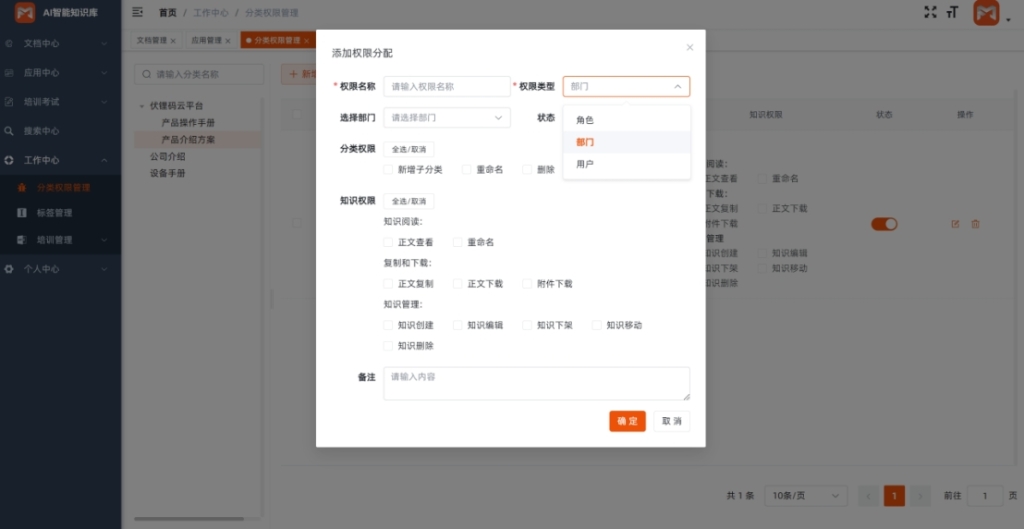Screen dimensions: 1024x529
Task: Tick the dialog's 正文下载 checkbox
Action: coord(458,284)
